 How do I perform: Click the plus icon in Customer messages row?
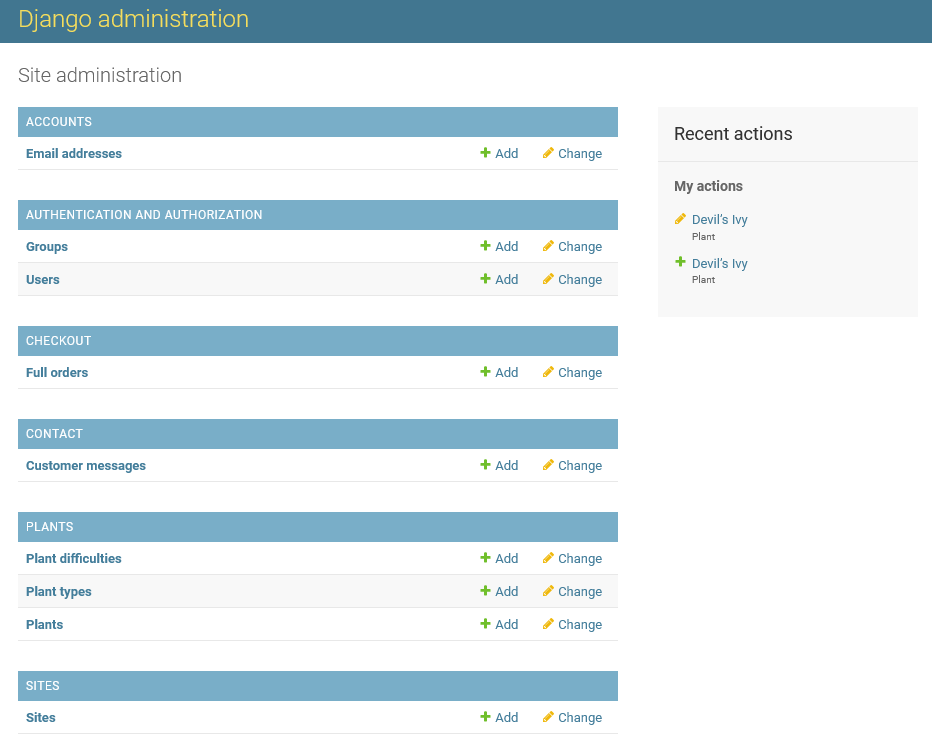click(x=485, y=465)
